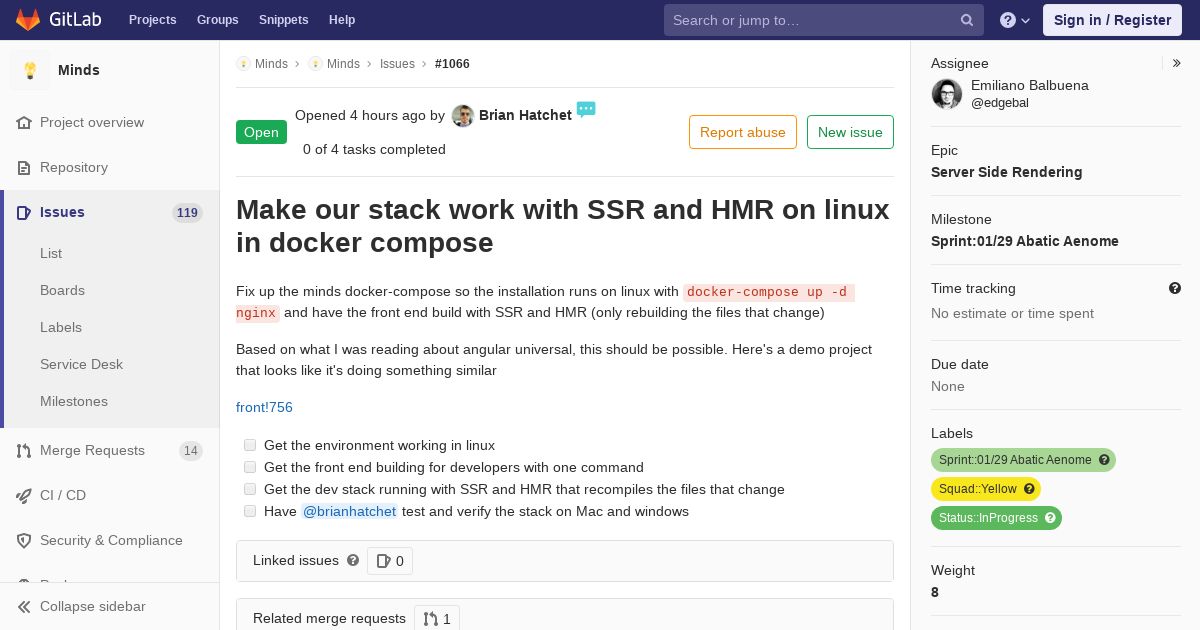Click the @brianhatchet mention link
This screenshot has width=1200, height=630.
[349, 511]
